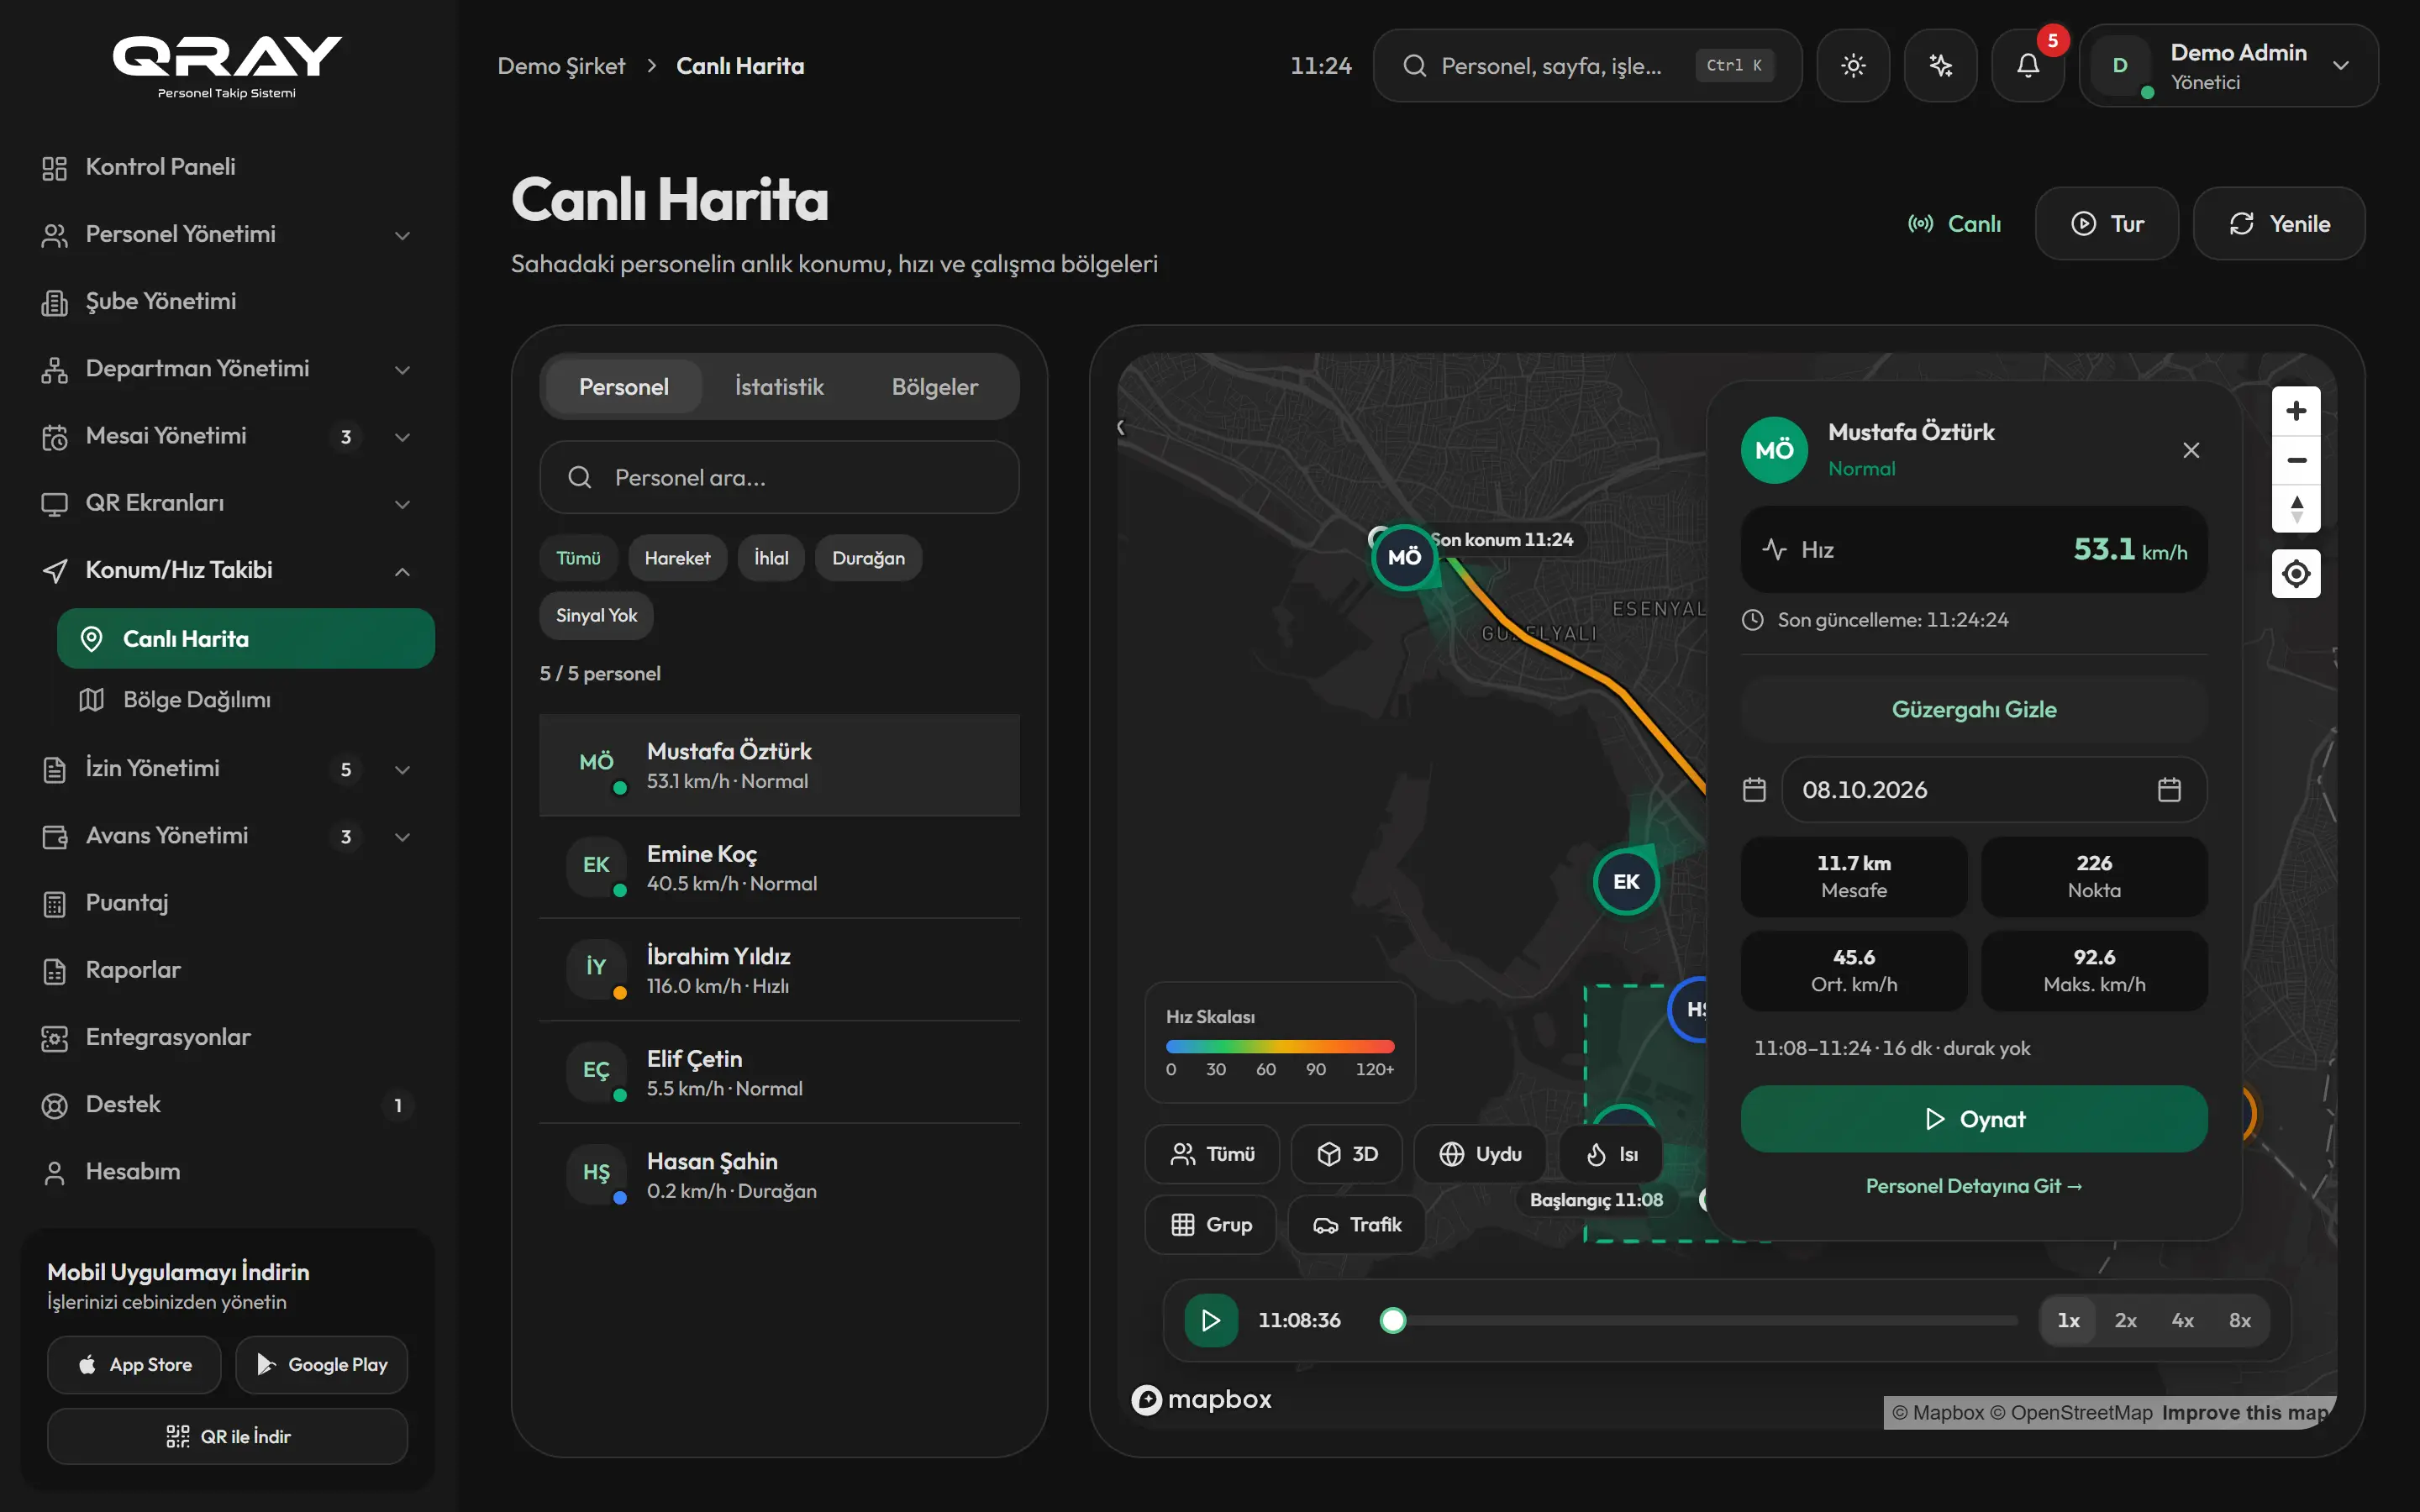Click the Yenile refresh button

(2278, 224)
